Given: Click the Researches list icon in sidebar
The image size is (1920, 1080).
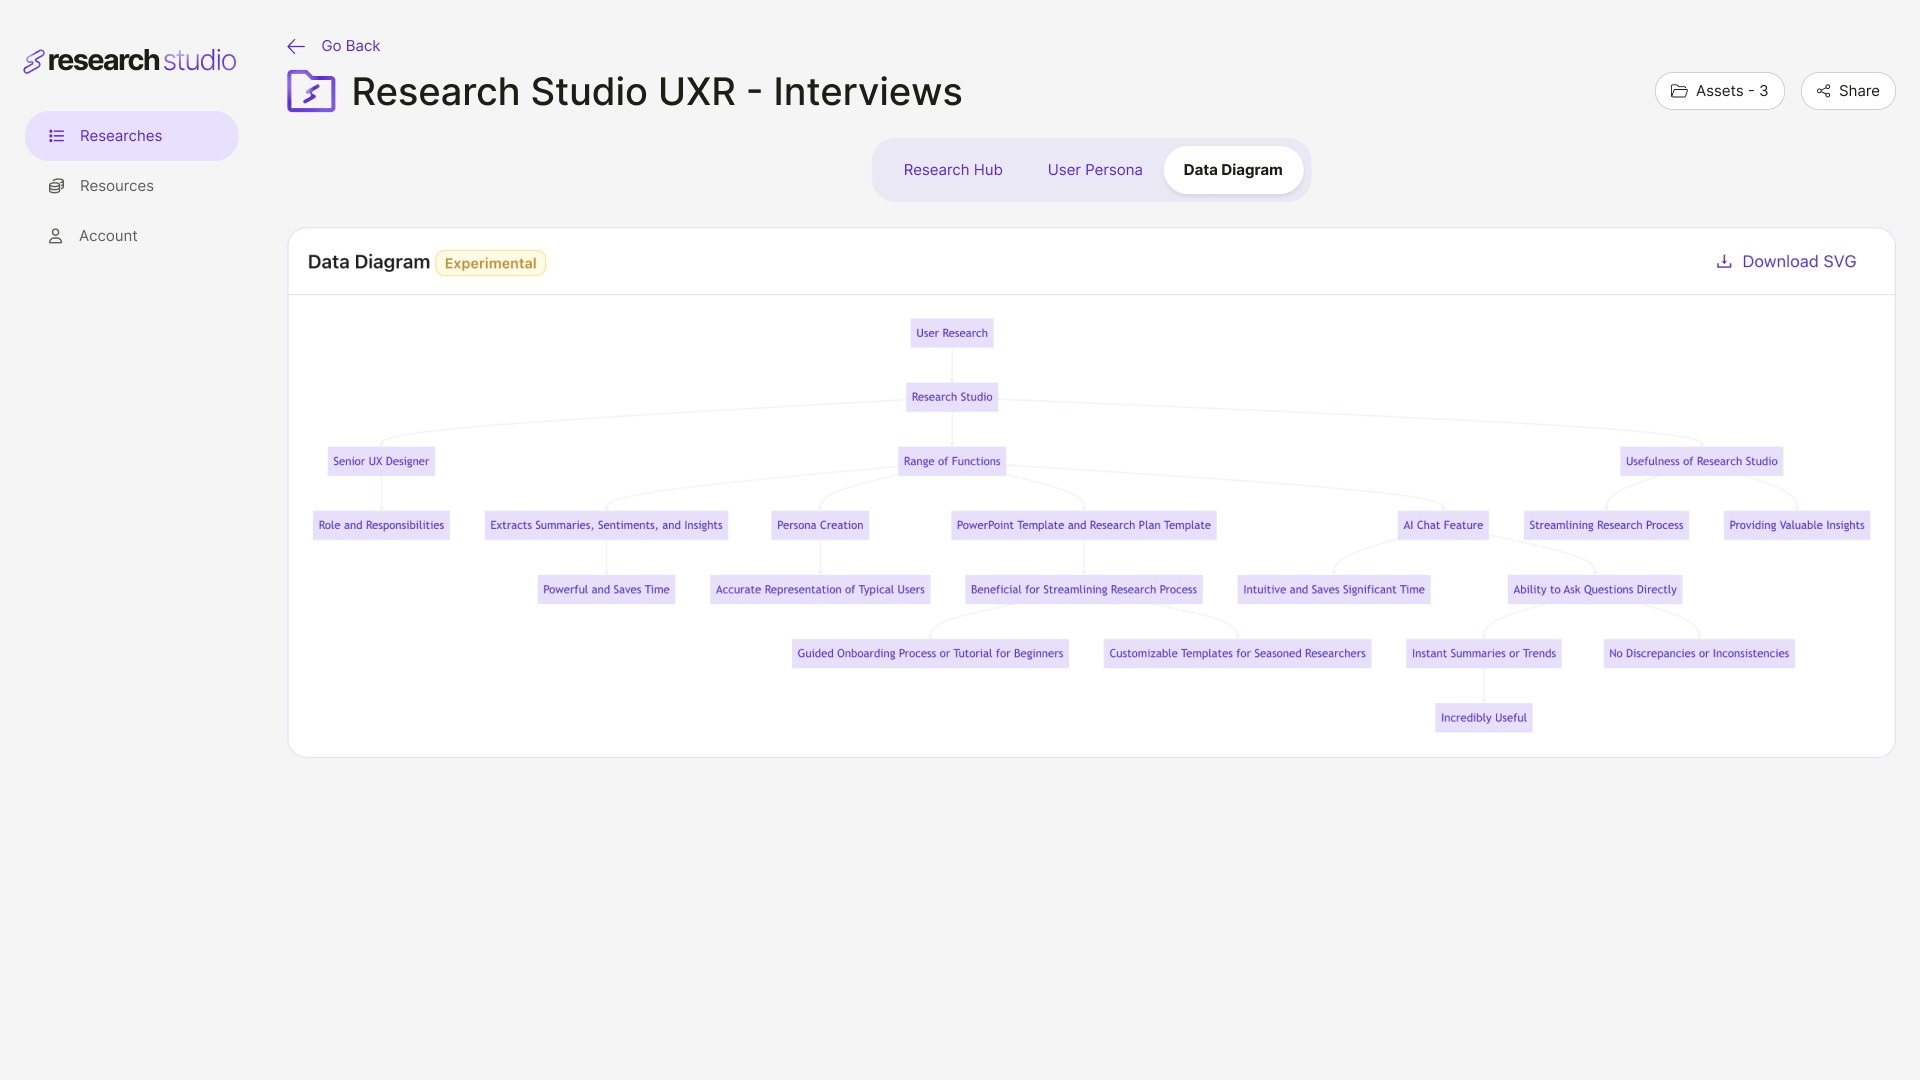Looking at the screenshot, I should pyautogui.click(x=57, y=136).
